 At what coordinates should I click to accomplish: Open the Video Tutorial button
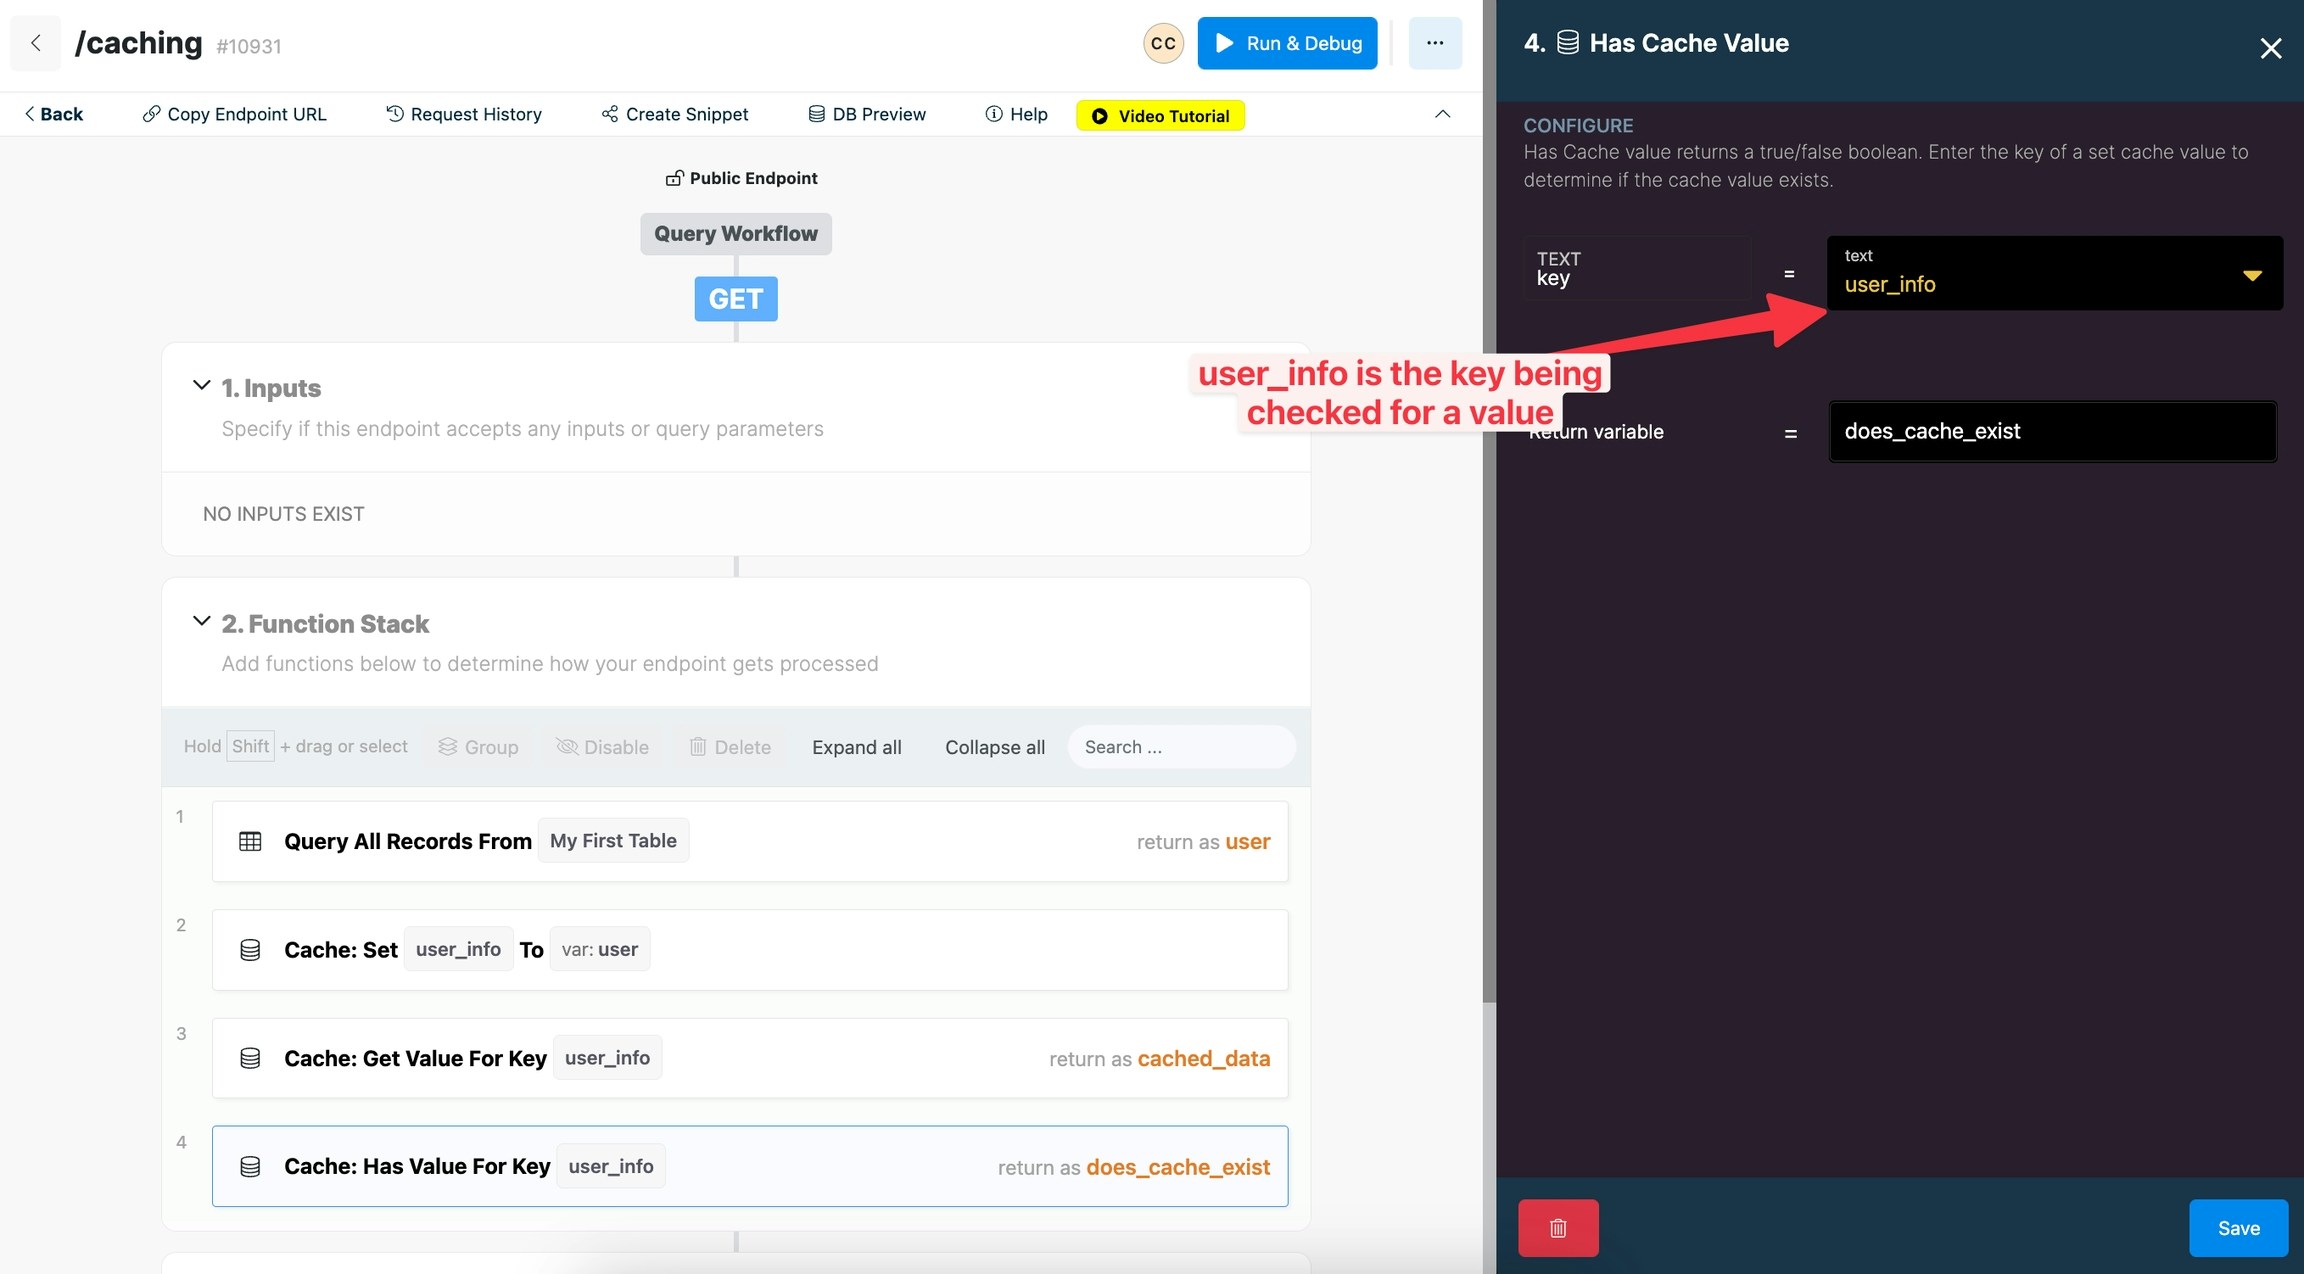(x=1160, y=115)
